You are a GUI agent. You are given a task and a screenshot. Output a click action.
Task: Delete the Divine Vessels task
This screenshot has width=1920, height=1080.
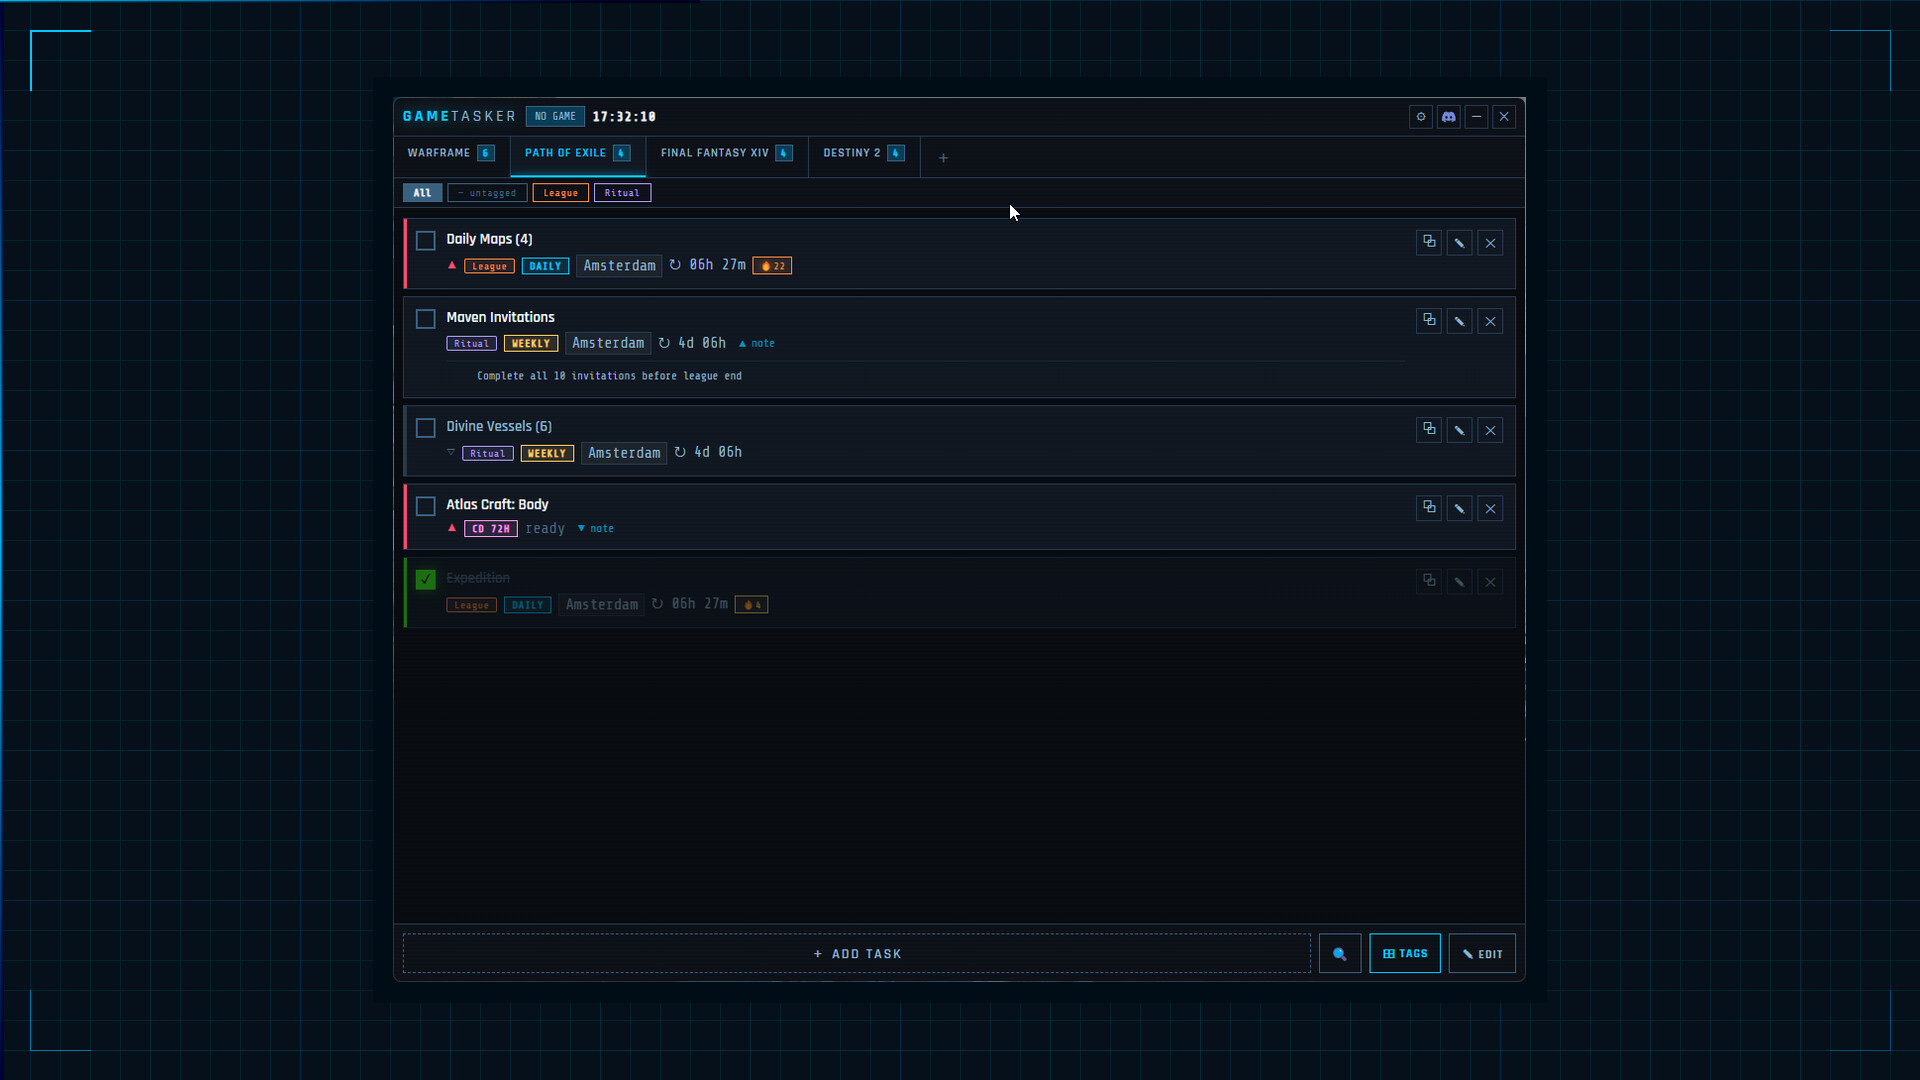(1490, 430)
